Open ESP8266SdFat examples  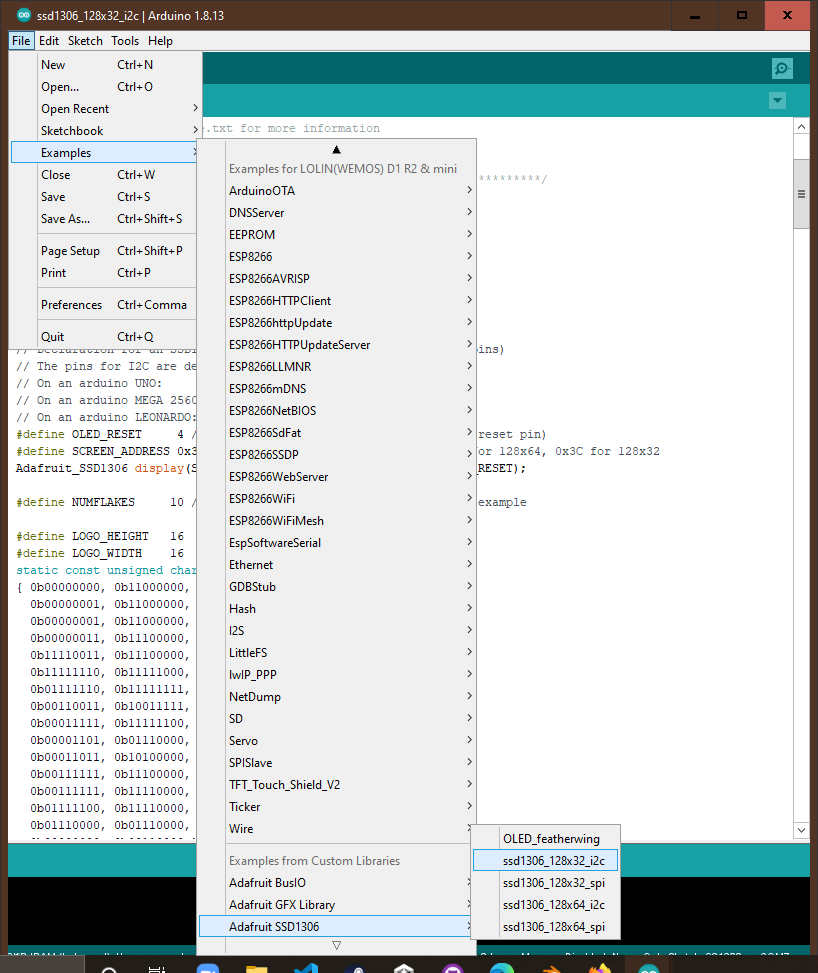click(337, 433)
